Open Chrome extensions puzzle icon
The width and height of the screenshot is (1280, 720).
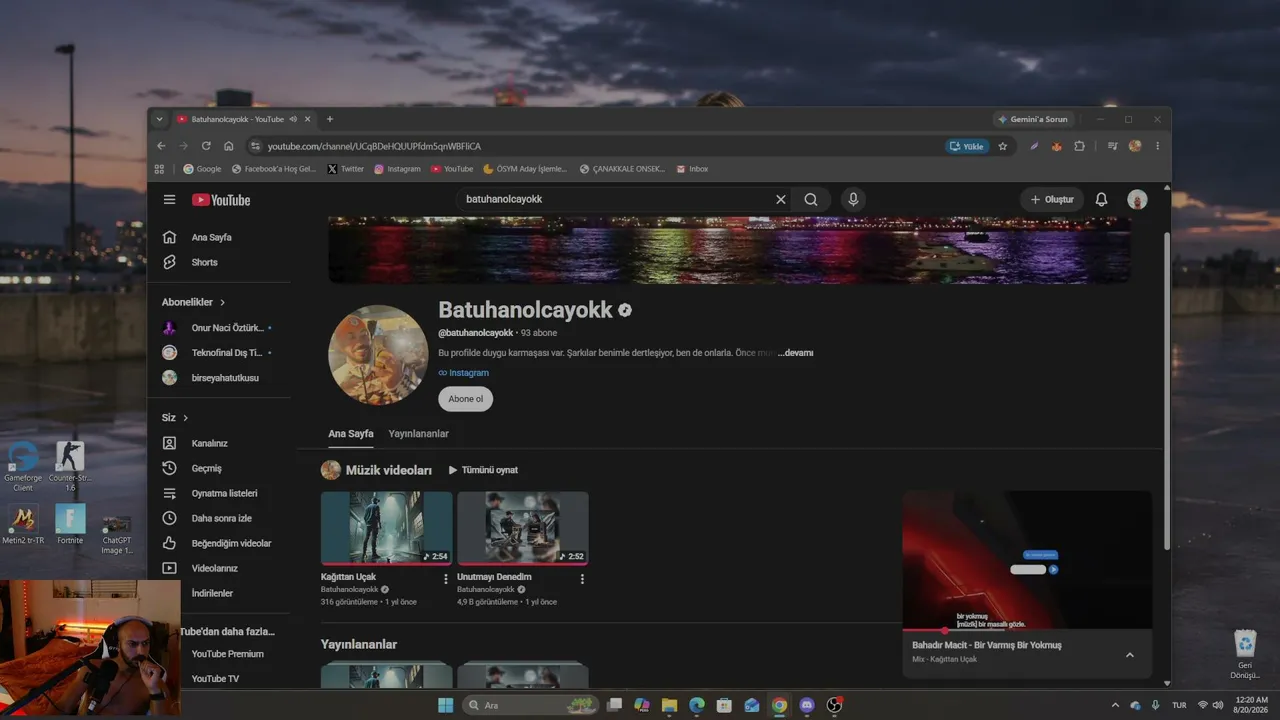(1079, 146)
